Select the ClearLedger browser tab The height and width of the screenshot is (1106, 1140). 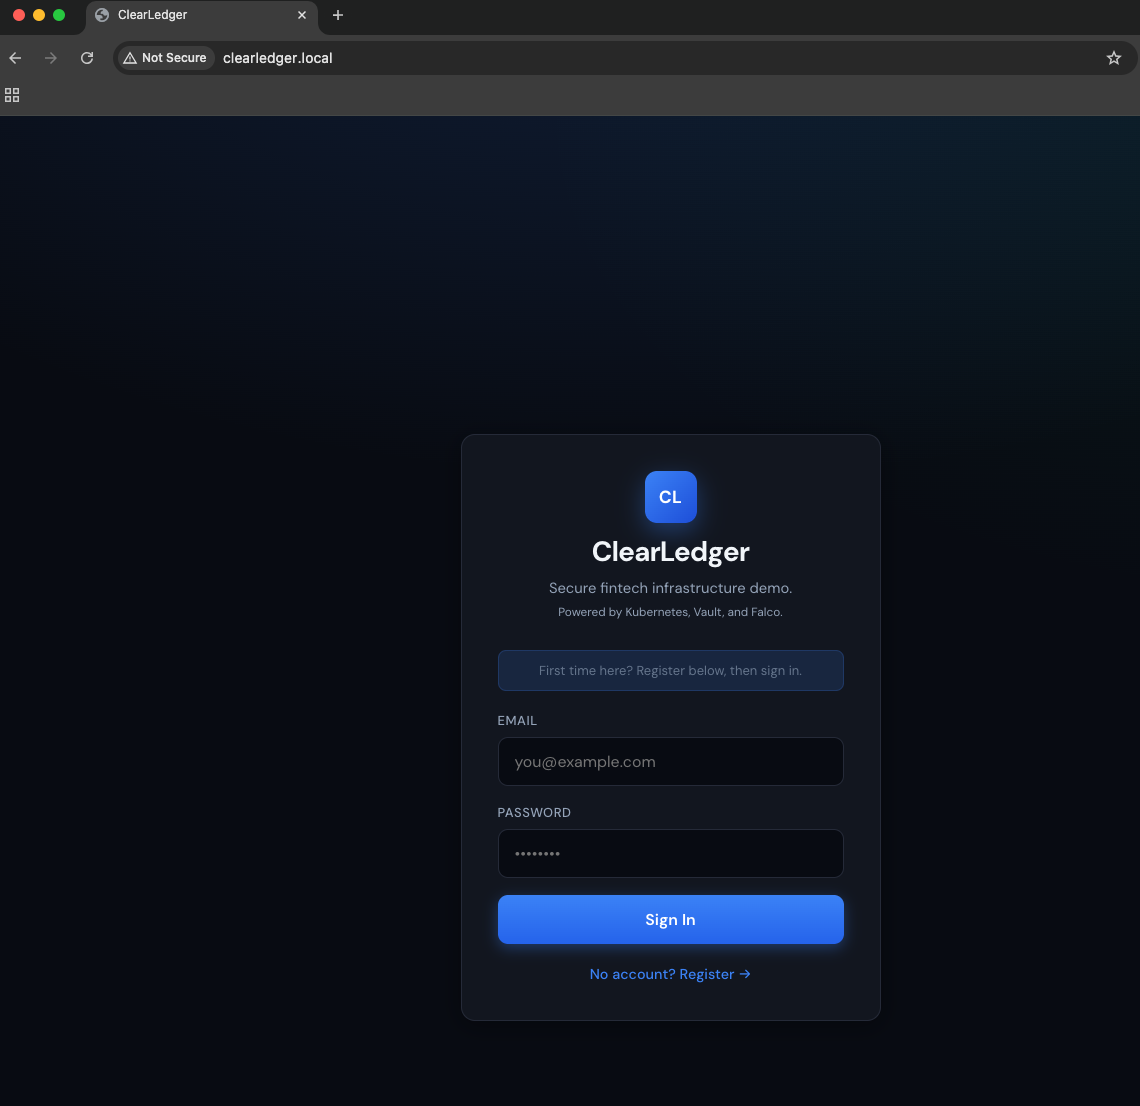point(201,15)
